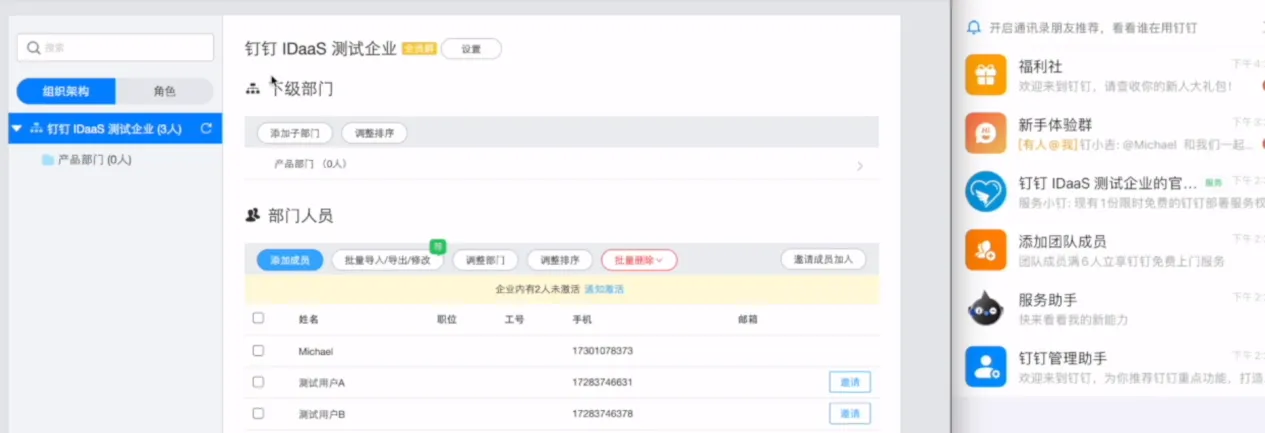The height and width of the screenshot is (433, 1265).
Task: Click the notification bell icon in chat panel
Action: pyautogui.click(x=974, y=28)
